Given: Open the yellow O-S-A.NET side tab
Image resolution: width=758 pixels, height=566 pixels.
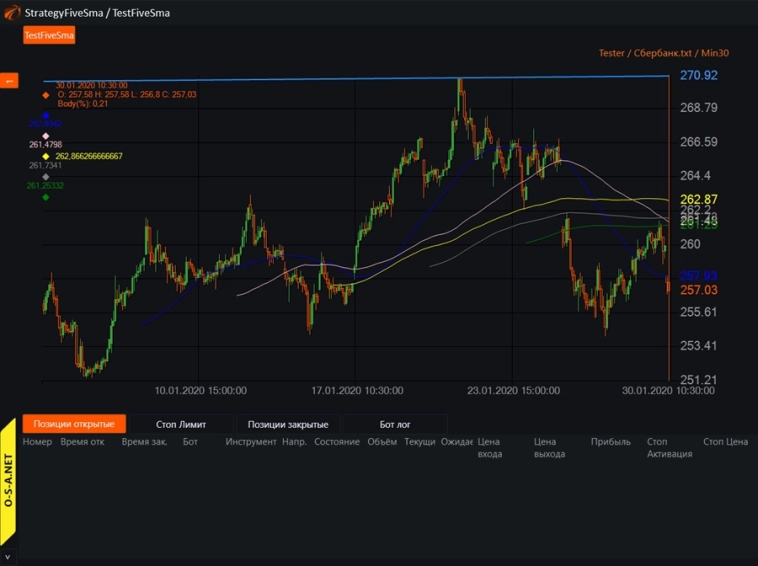Looking at the screenshot, I should point(9,481).
